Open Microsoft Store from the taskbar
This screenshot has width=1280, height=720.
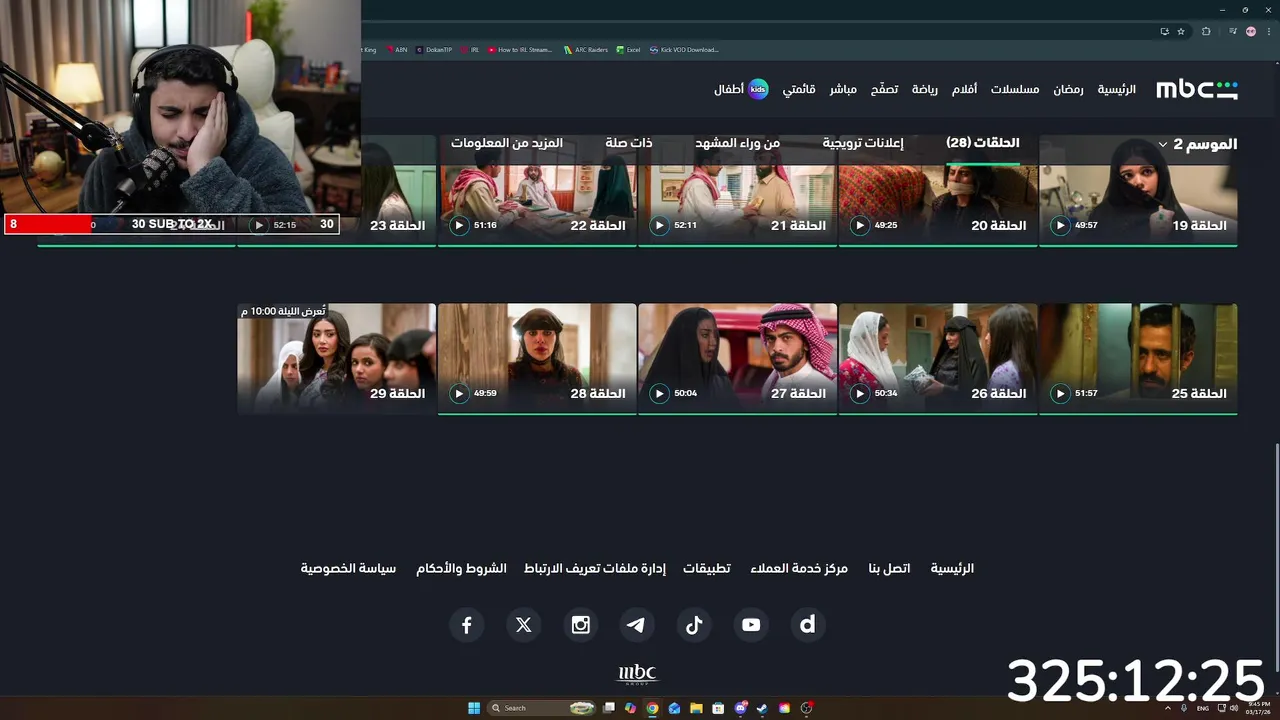[x=718, y=708]
